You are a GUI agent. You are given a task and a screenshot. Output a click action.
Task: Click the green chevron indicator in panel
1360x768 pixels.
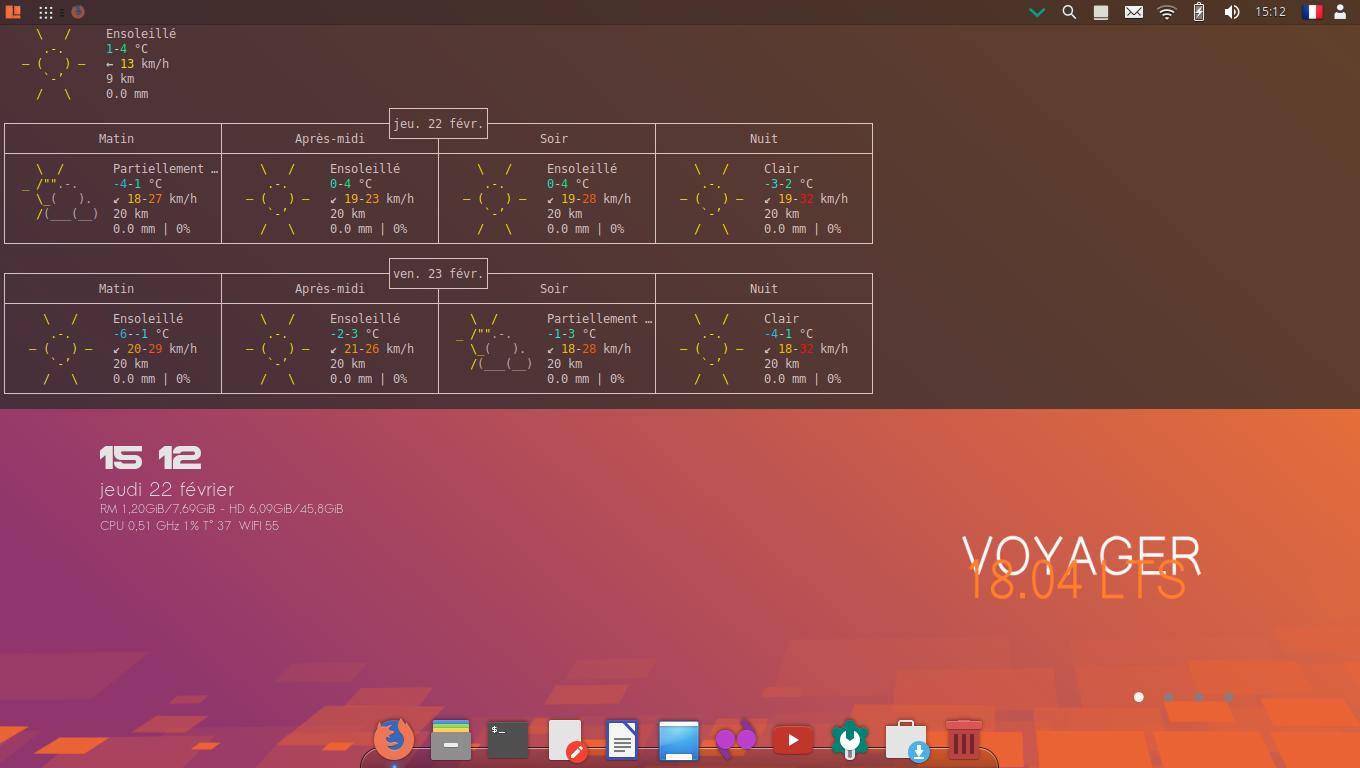pos(1037,12)
